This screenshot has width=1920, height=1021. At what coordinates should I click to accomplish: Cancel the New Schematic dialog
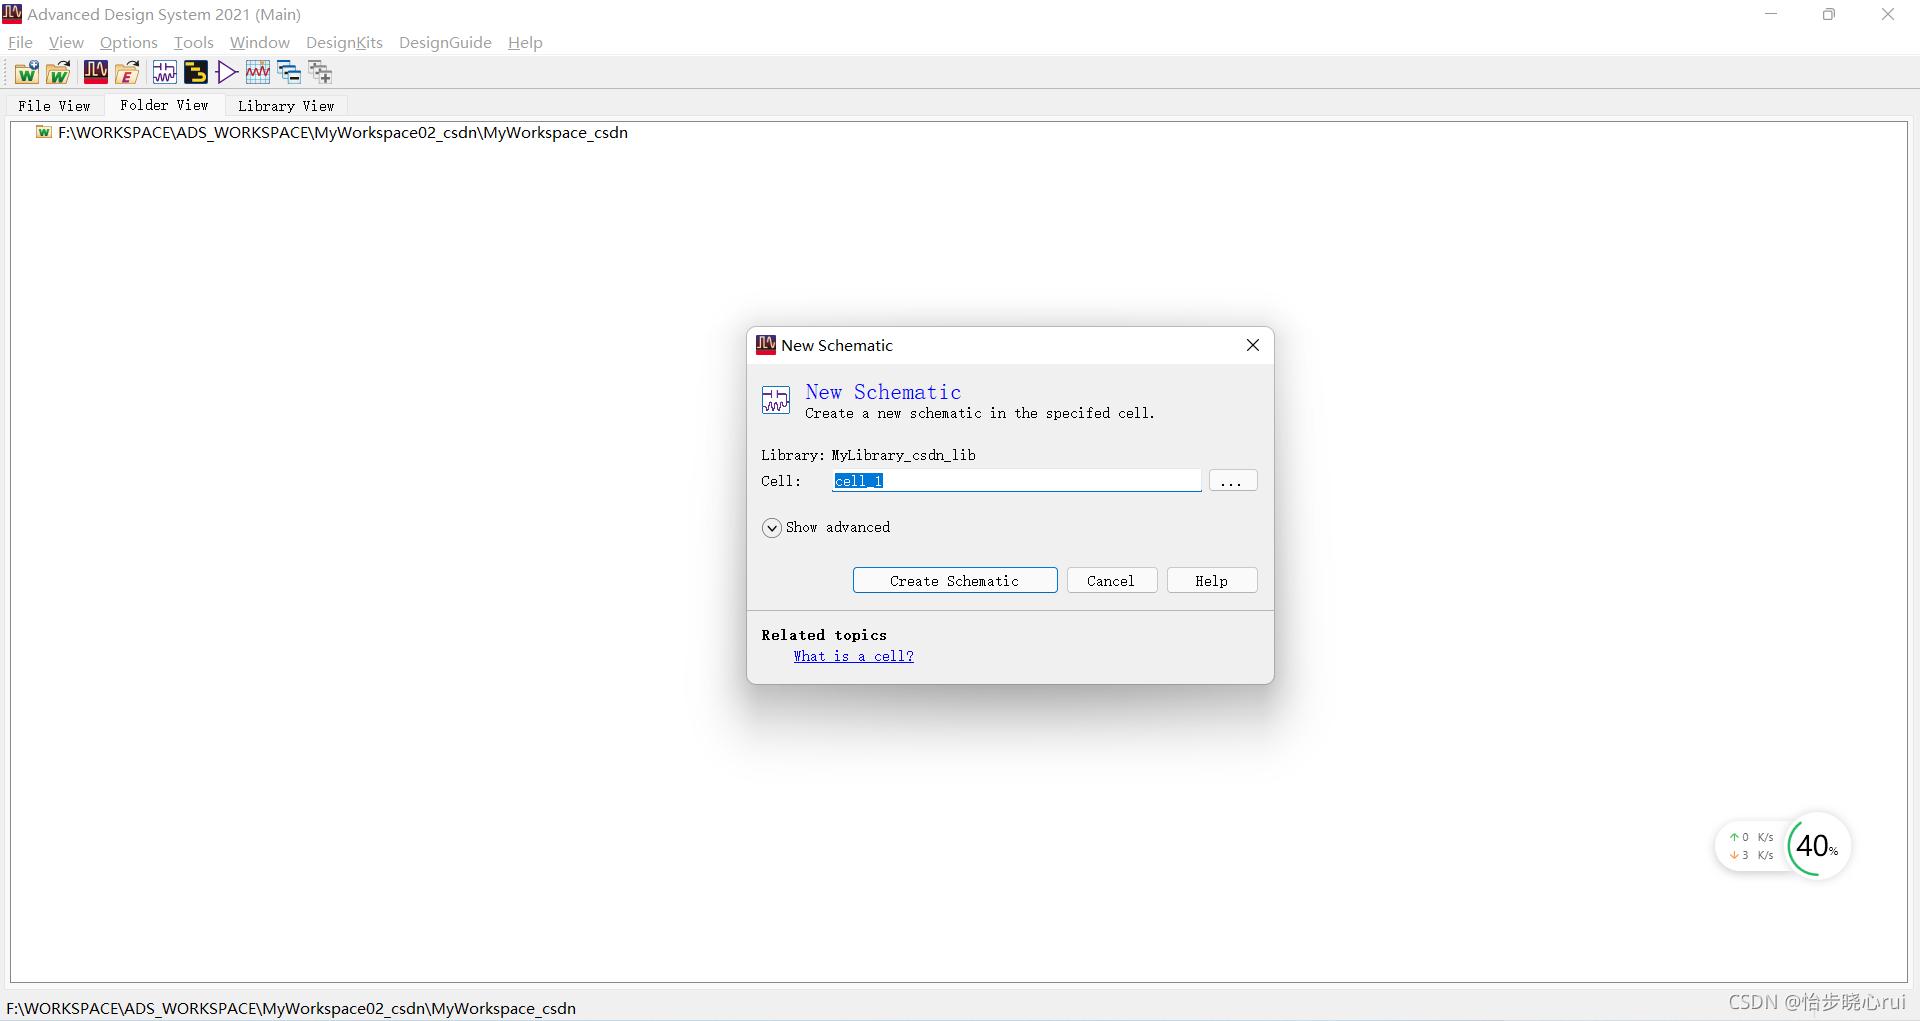coord(1111,581)
